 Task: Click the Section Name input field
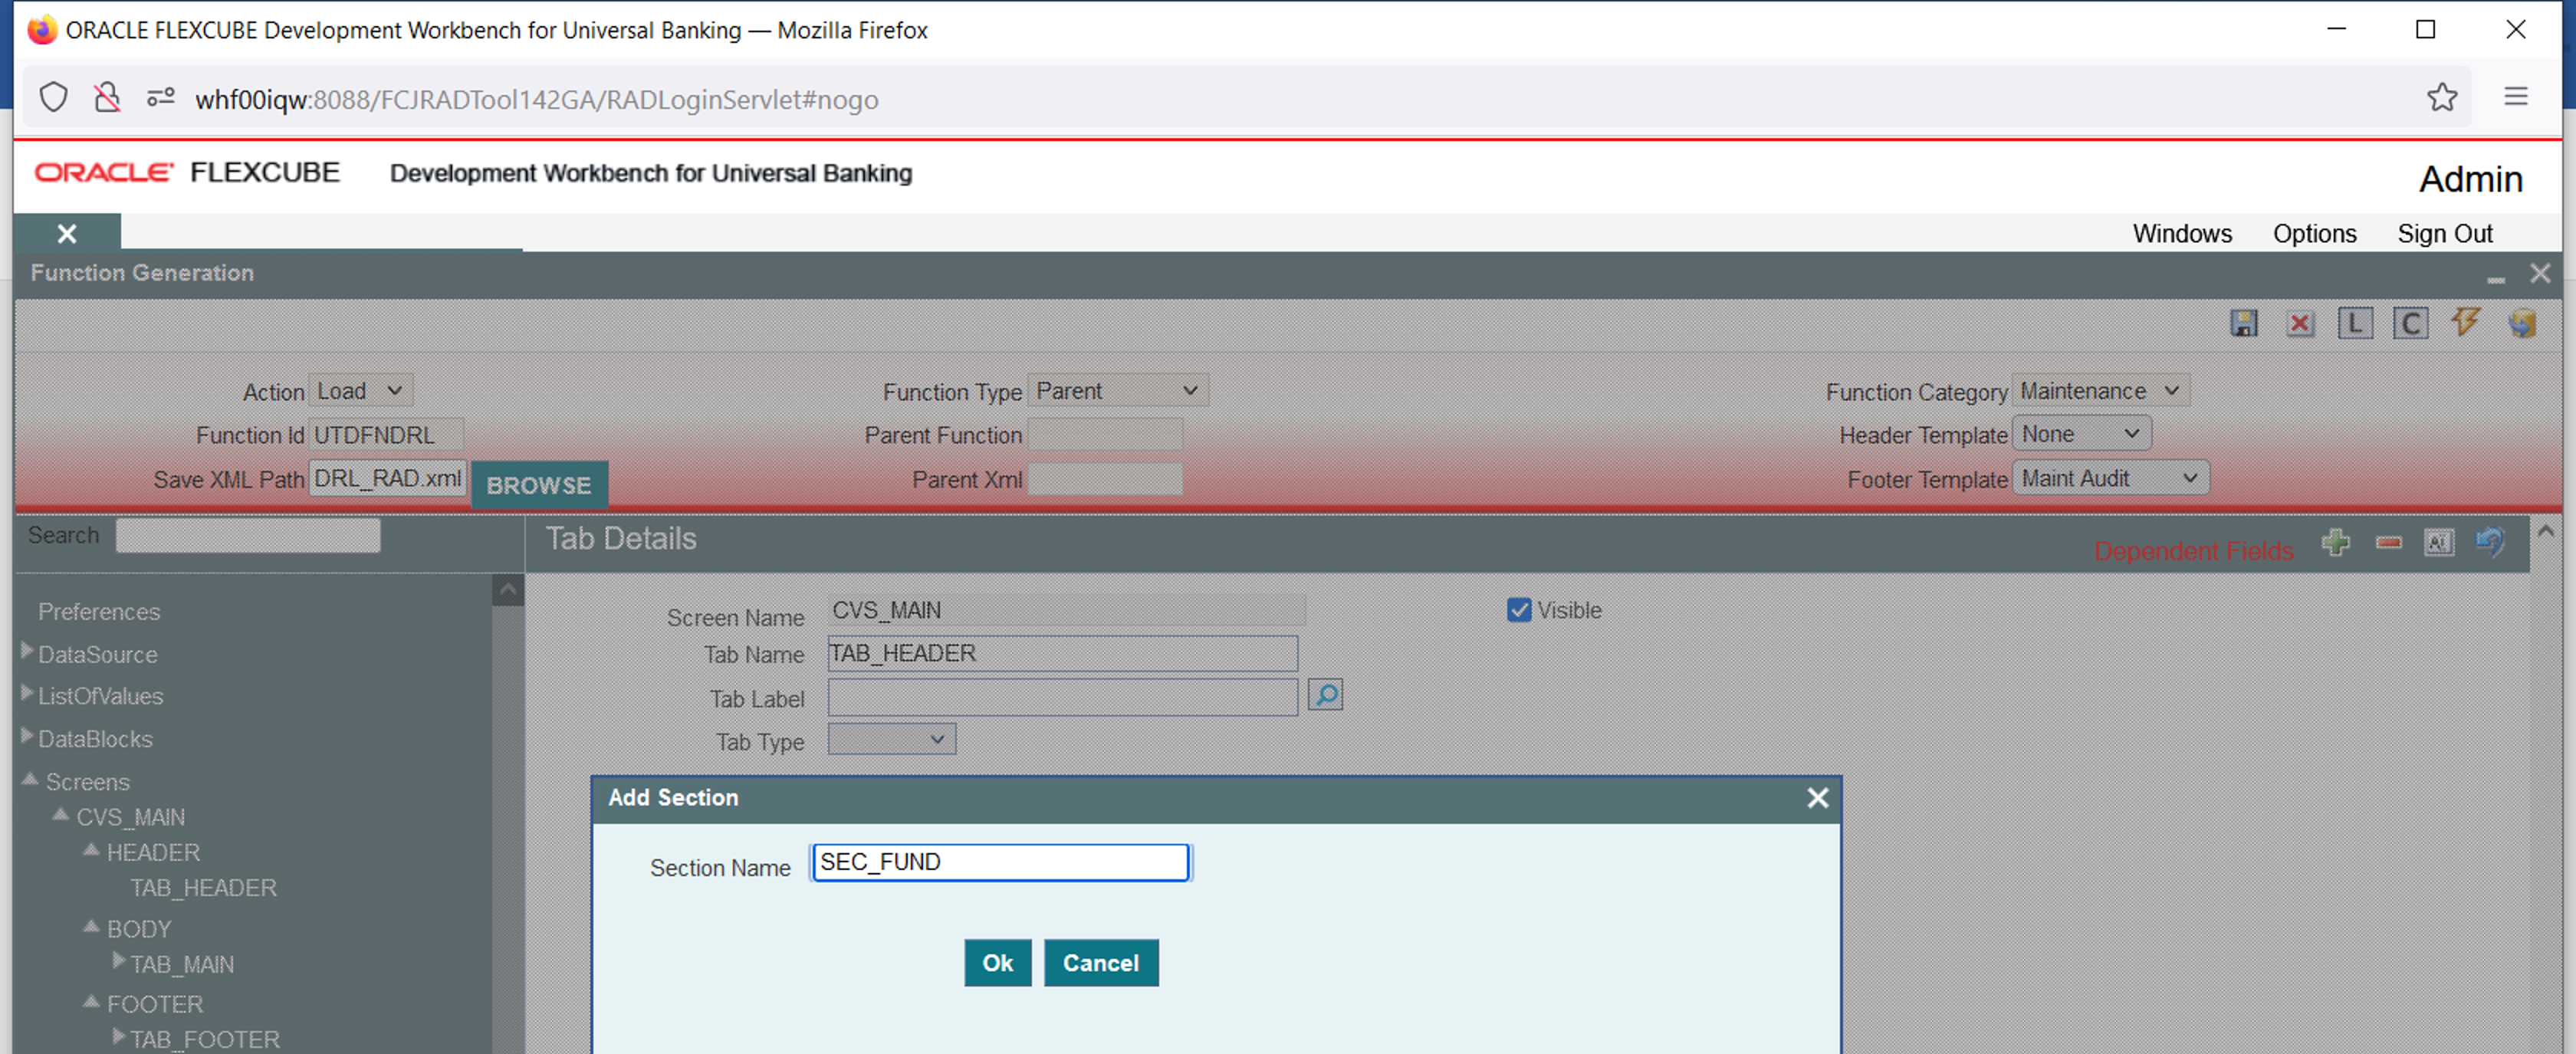click(x=999, y=863)
